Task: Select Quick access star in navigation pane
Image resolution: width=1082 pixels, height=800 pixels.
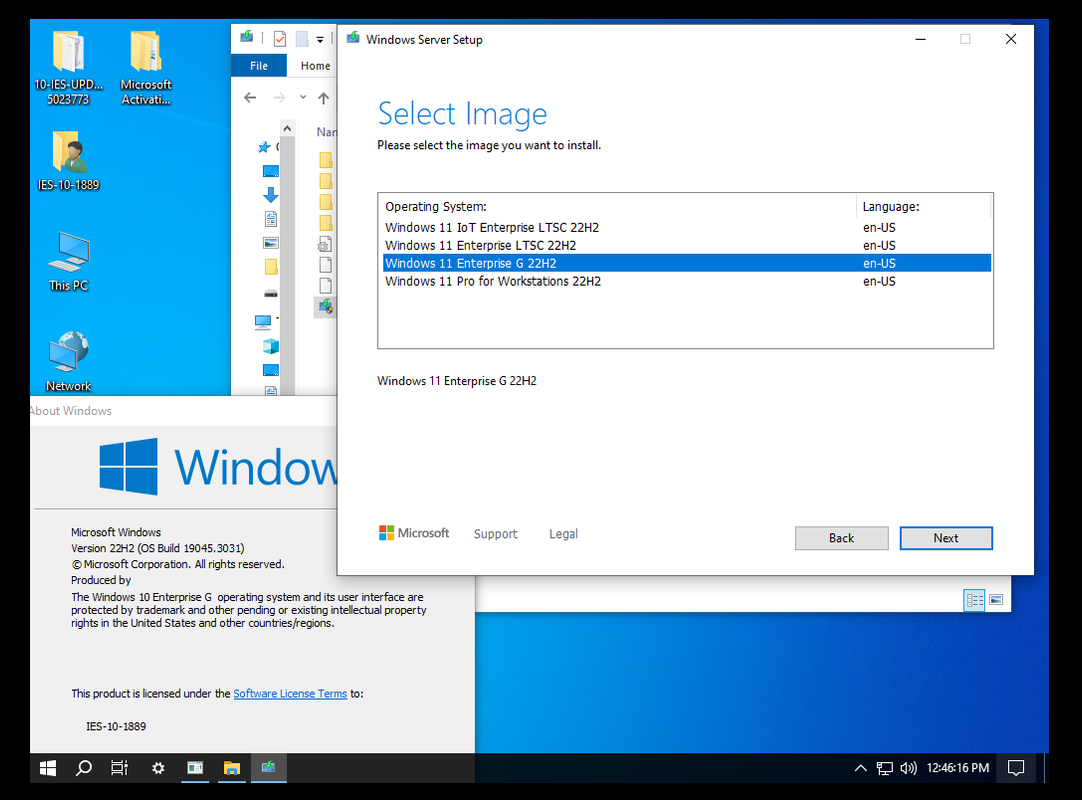Action: coord(264,147)
